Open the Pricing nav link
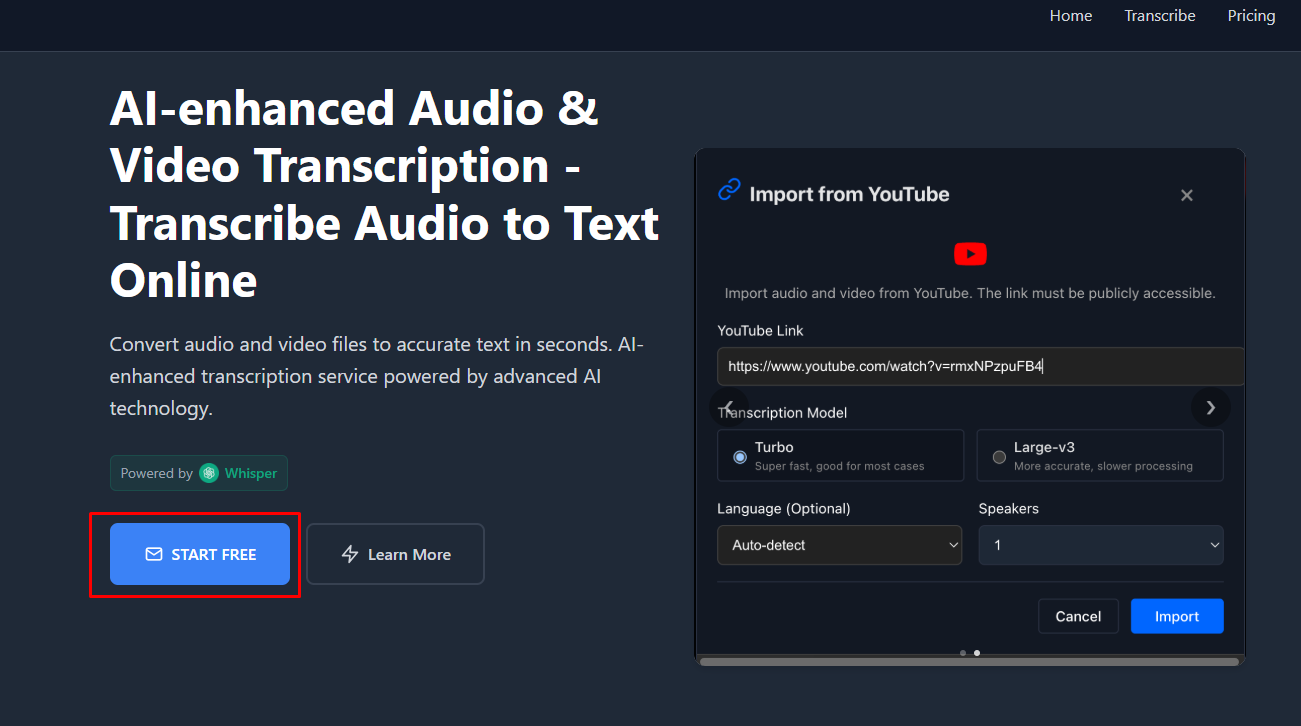Viewport: 1301px width, 726px height. (x=1252, y=16)
